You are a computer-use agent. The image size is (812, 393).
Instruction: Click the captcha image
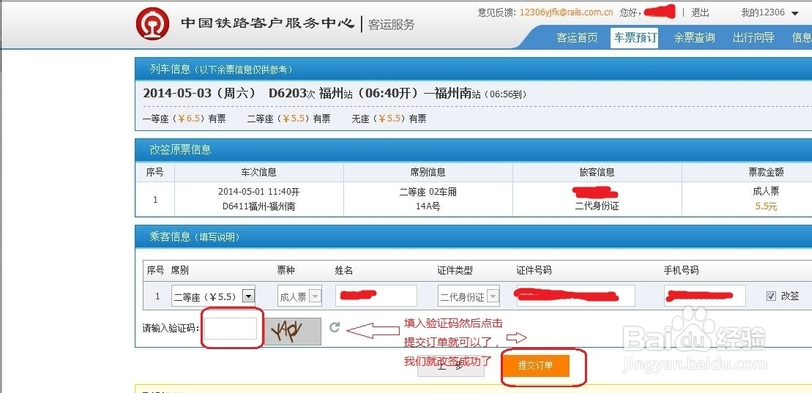pyautogui.click(x=293, y=331)
